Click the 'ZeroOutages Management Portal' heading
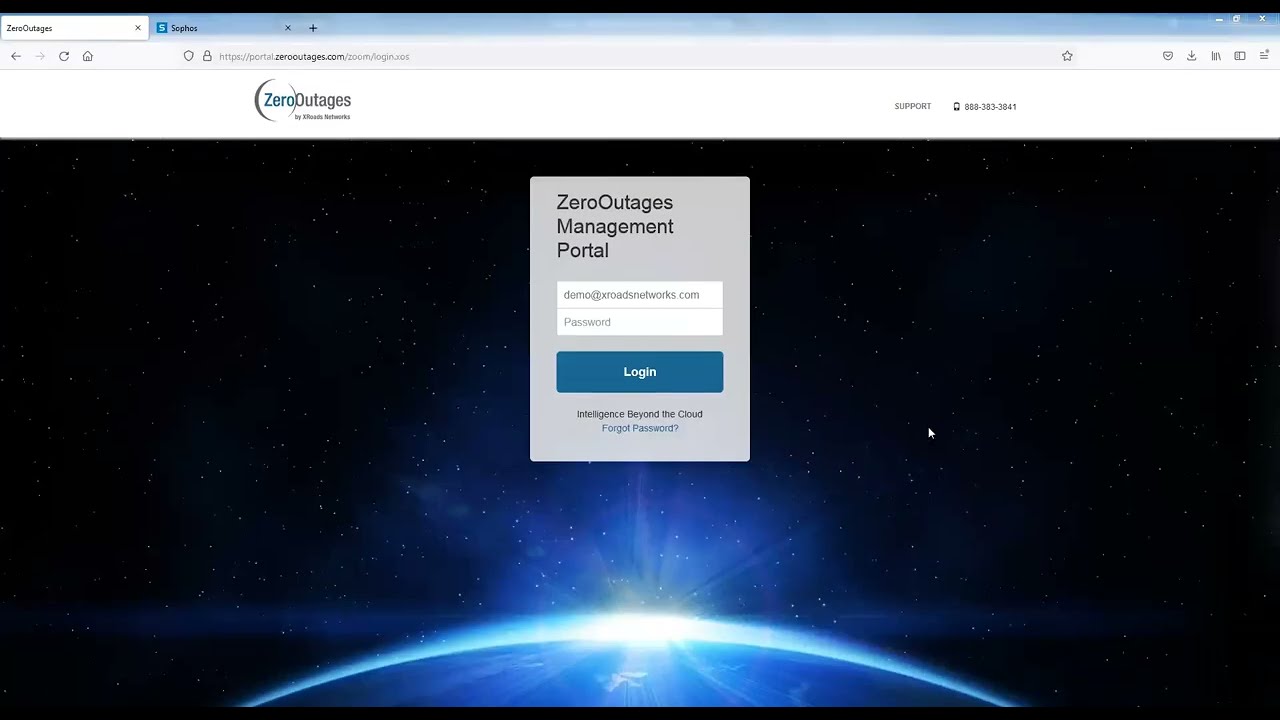This screenshot has width=1280, height=720. pos(615,227)
